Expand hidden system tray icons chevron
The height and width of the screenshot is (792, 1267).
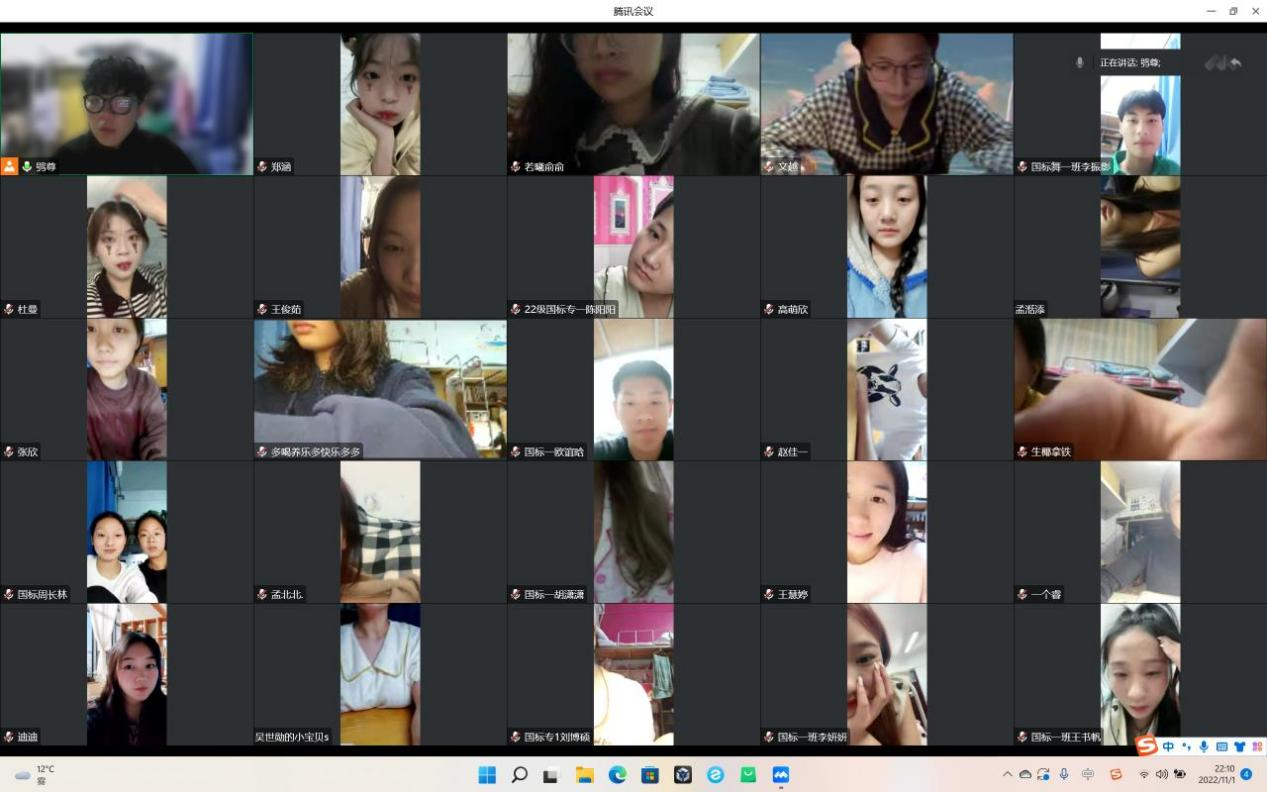tap(1007, 775)
